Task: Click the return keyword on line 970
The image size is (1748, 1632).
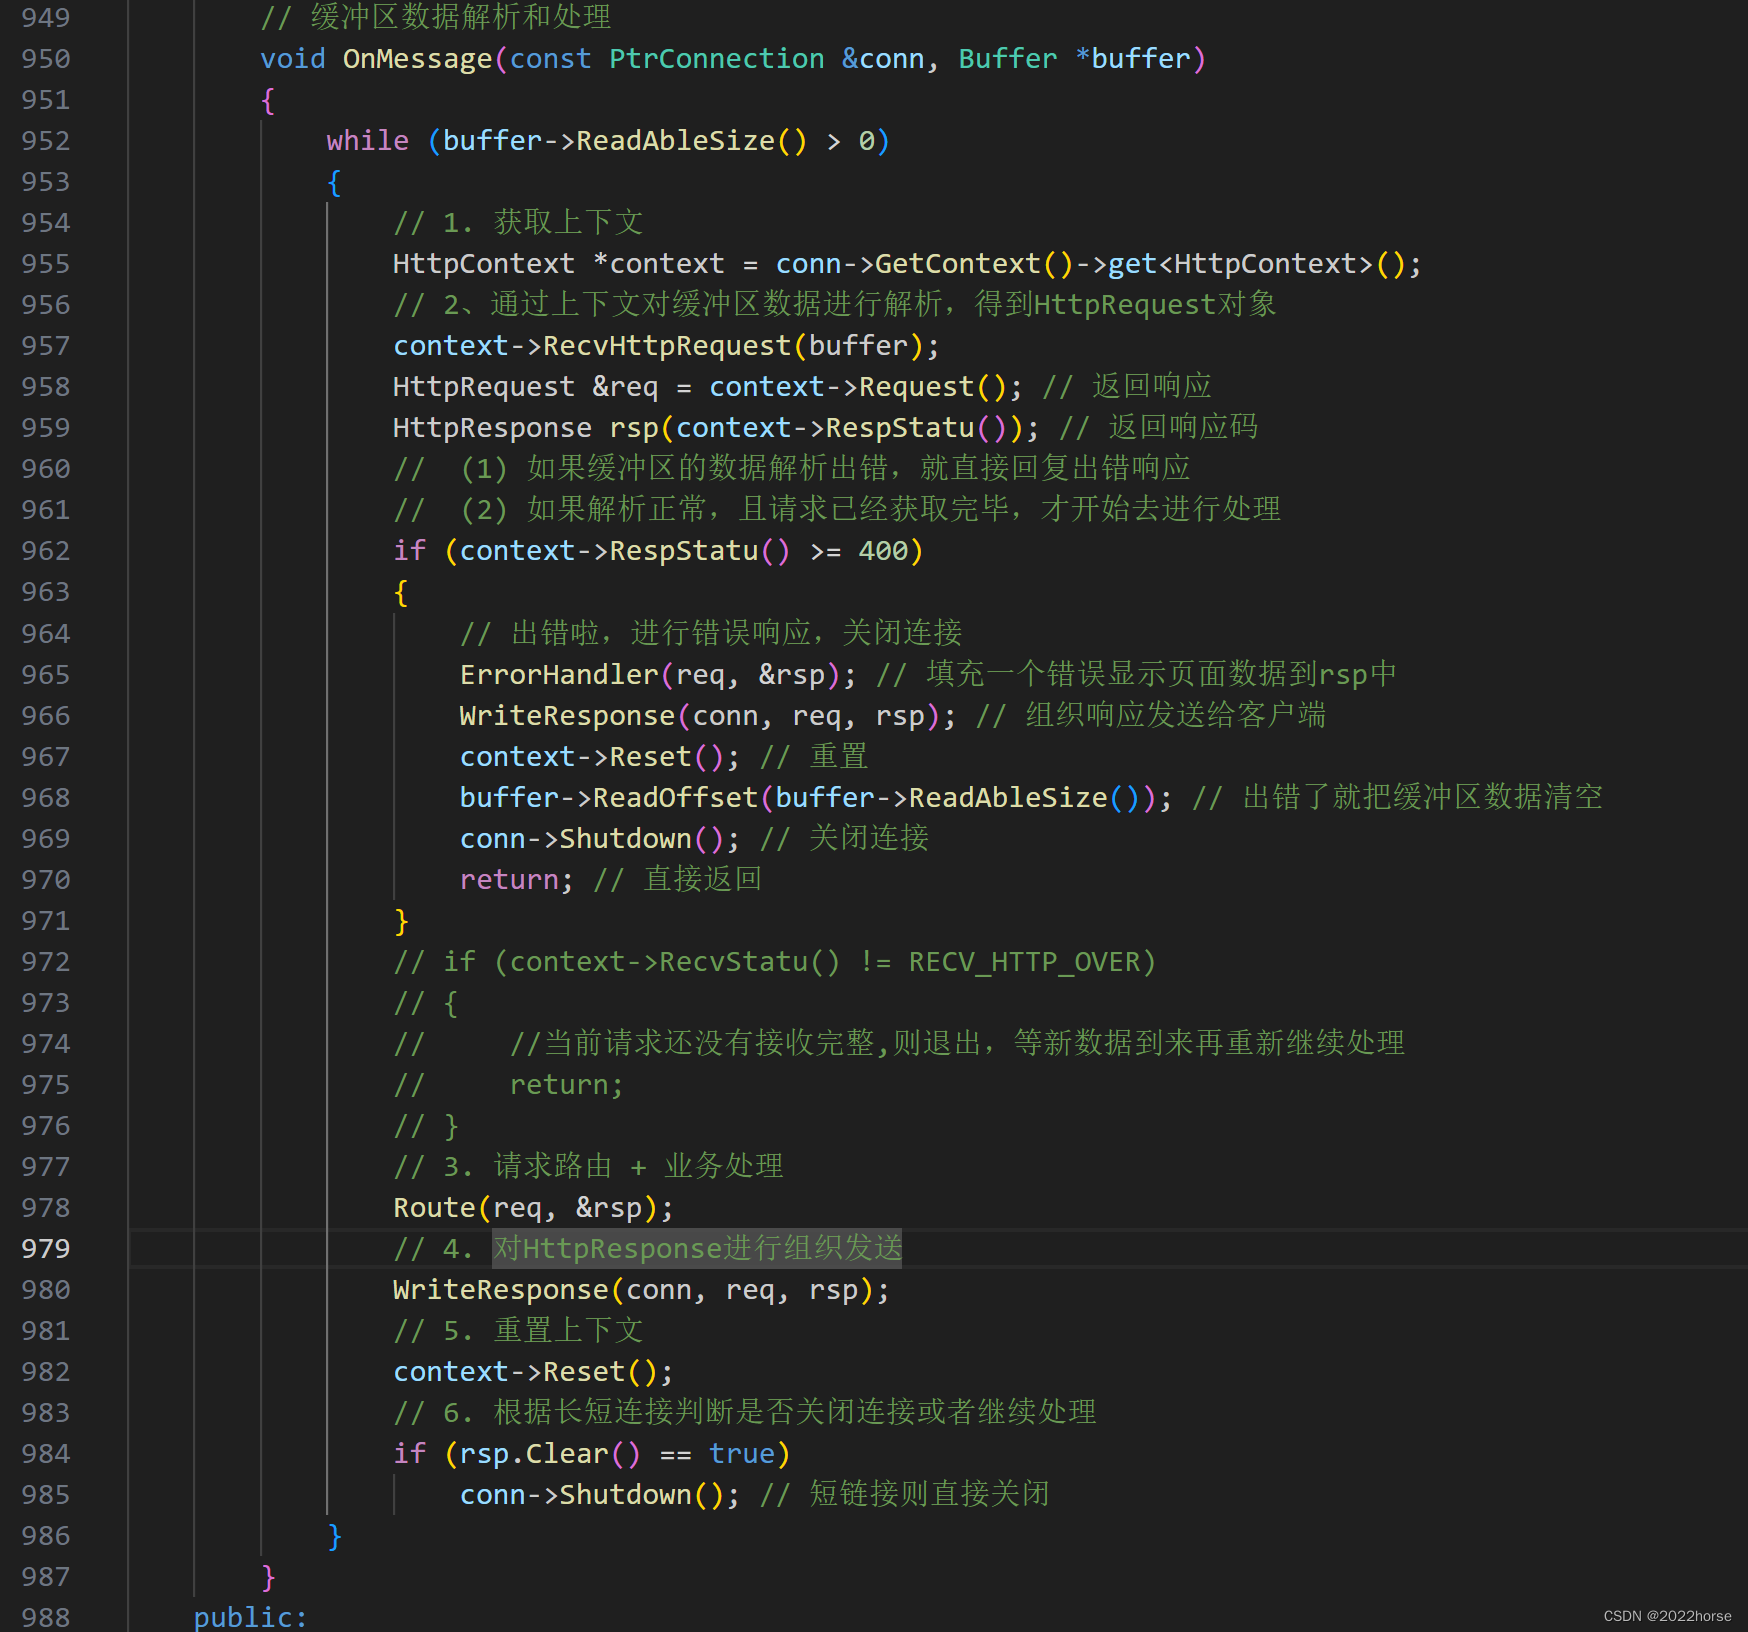Action: [509, 880]
